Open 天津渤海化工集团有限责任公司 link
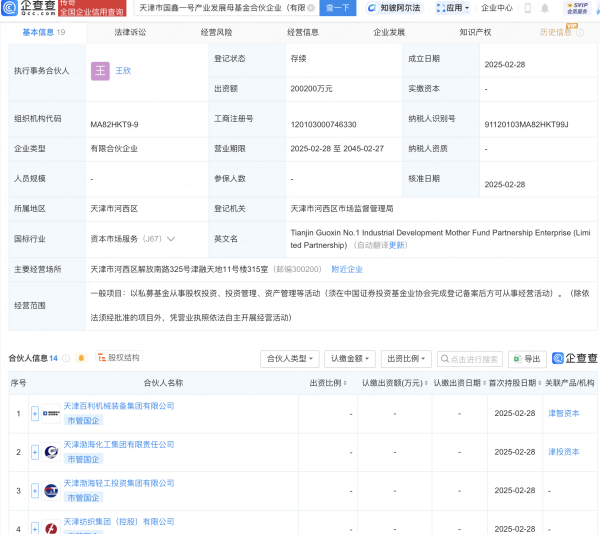 coord(119,444)
